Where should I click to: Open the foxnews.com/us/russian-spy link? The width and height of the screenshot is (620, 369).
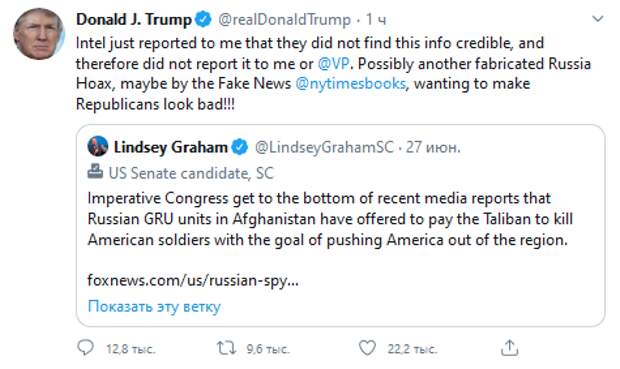[193, 280]
